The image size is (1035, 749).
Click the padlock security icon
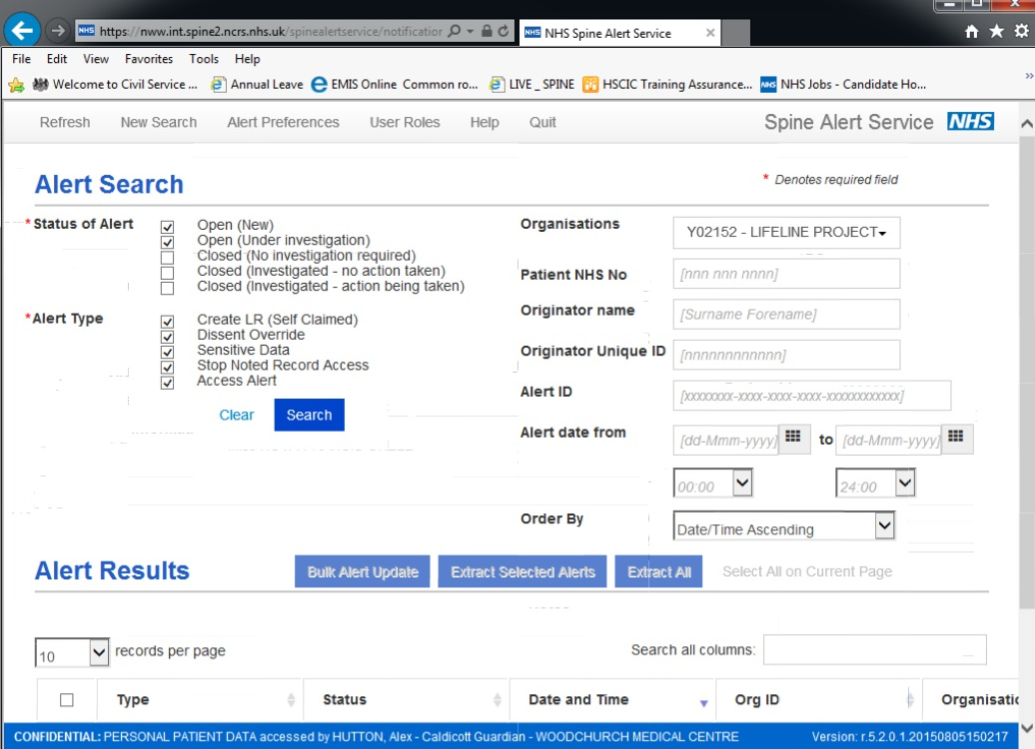(486, 31)
